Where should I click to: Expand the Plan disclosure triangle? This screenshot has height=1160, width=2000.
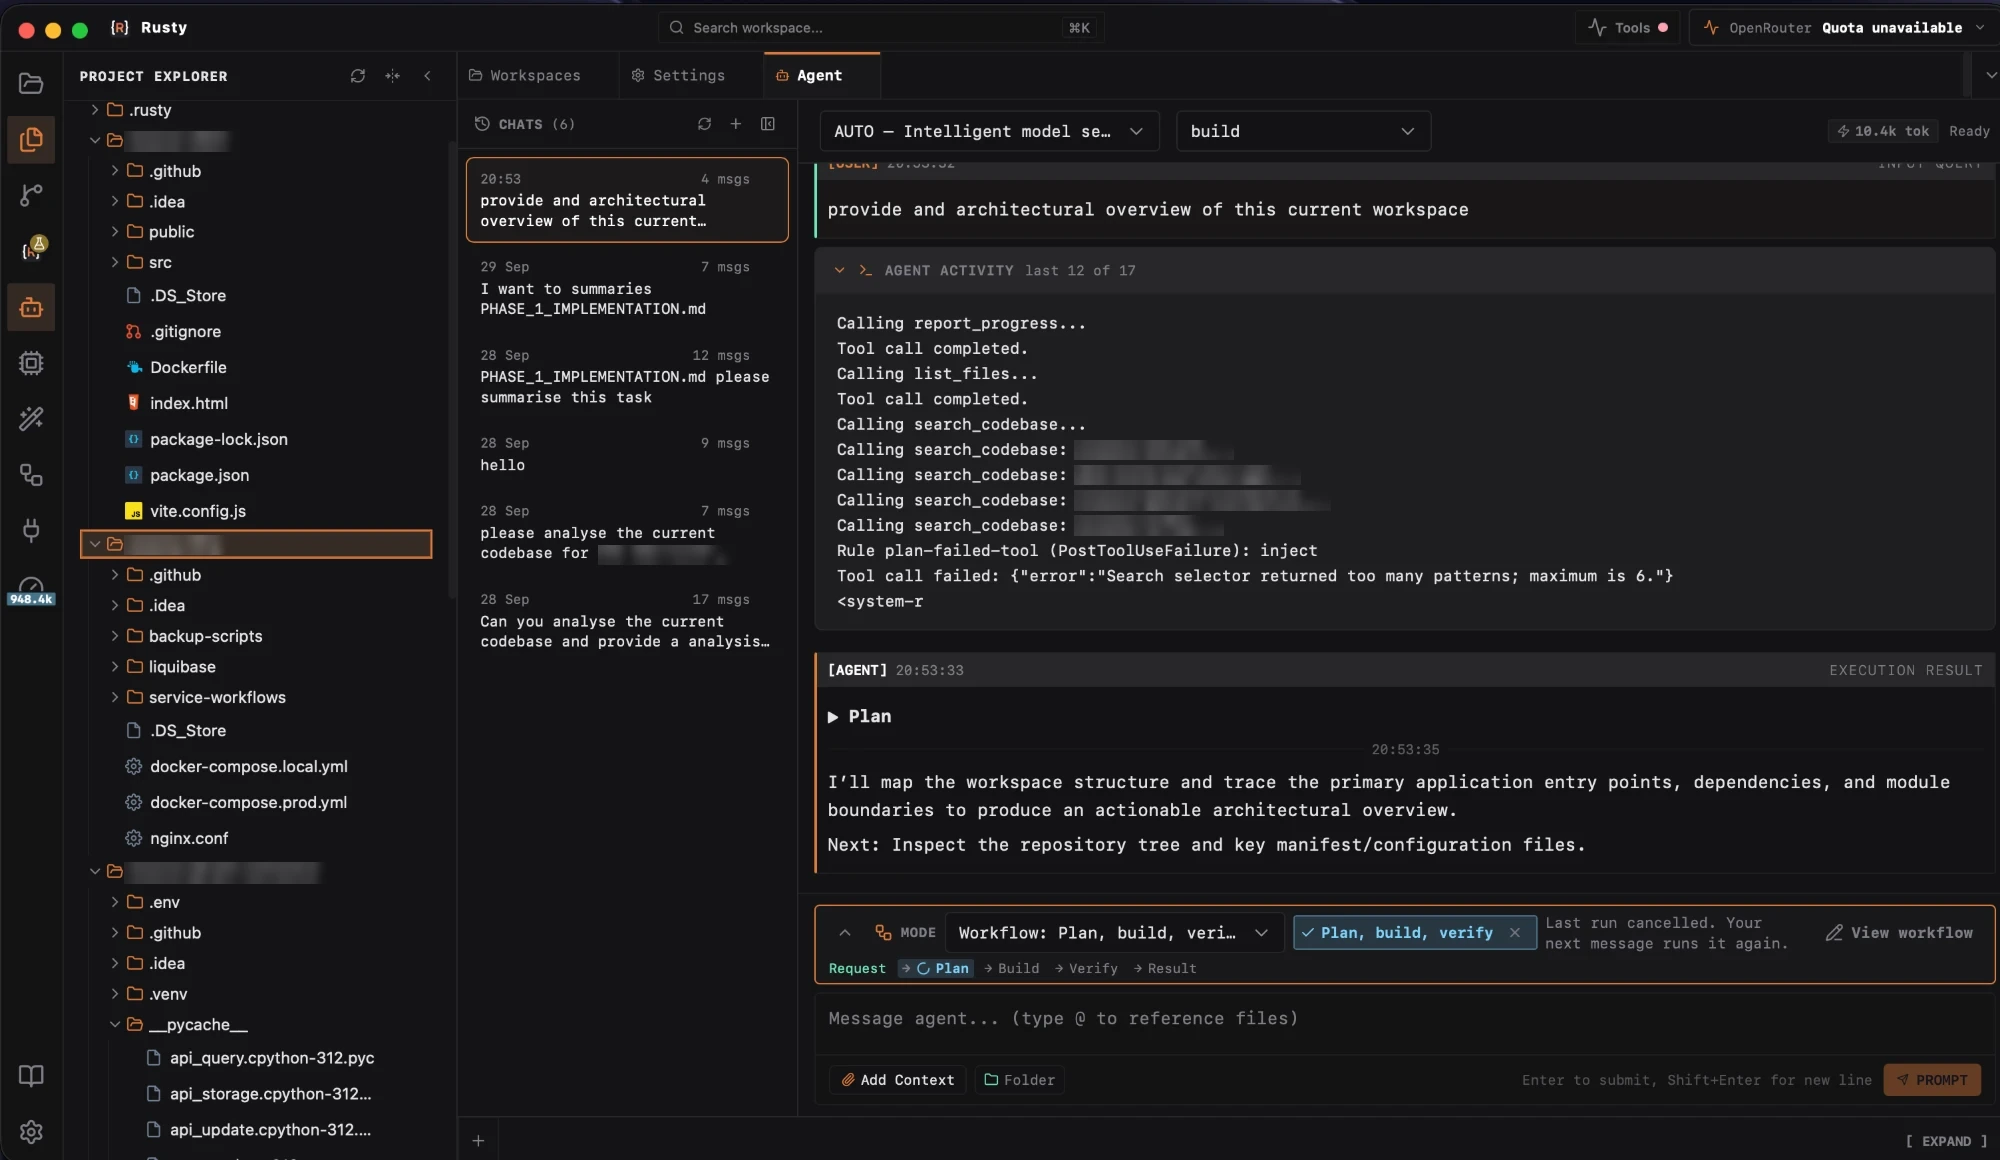tap(833, 717)
